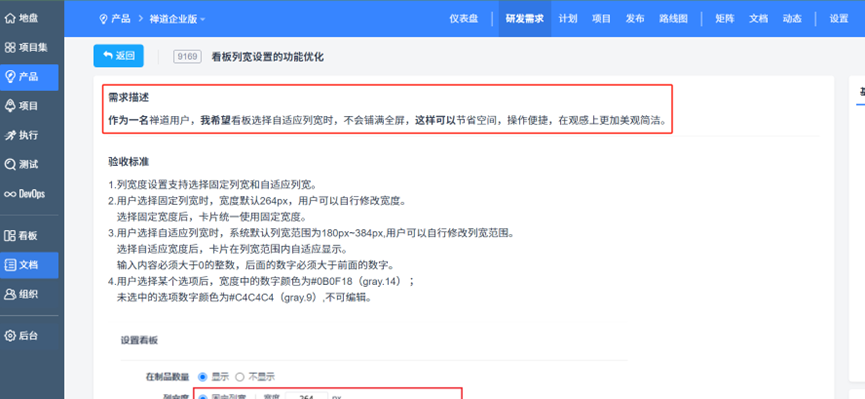Open the 设置 menu in top bar
Viewport: 865px width, 399px height.
839,19
